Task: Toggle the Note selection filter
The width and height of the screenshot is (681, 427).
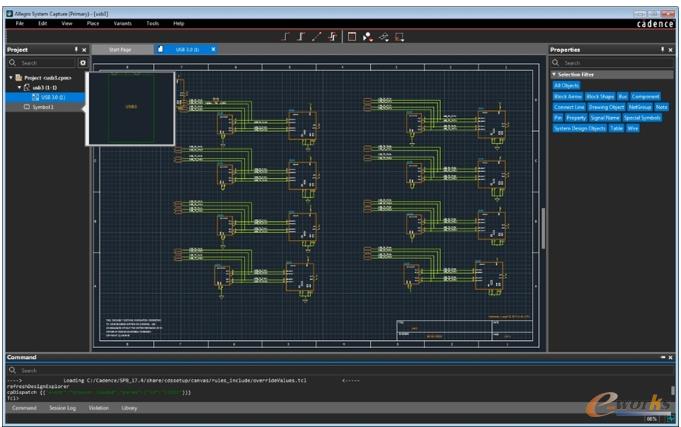Action: point(661,107)
